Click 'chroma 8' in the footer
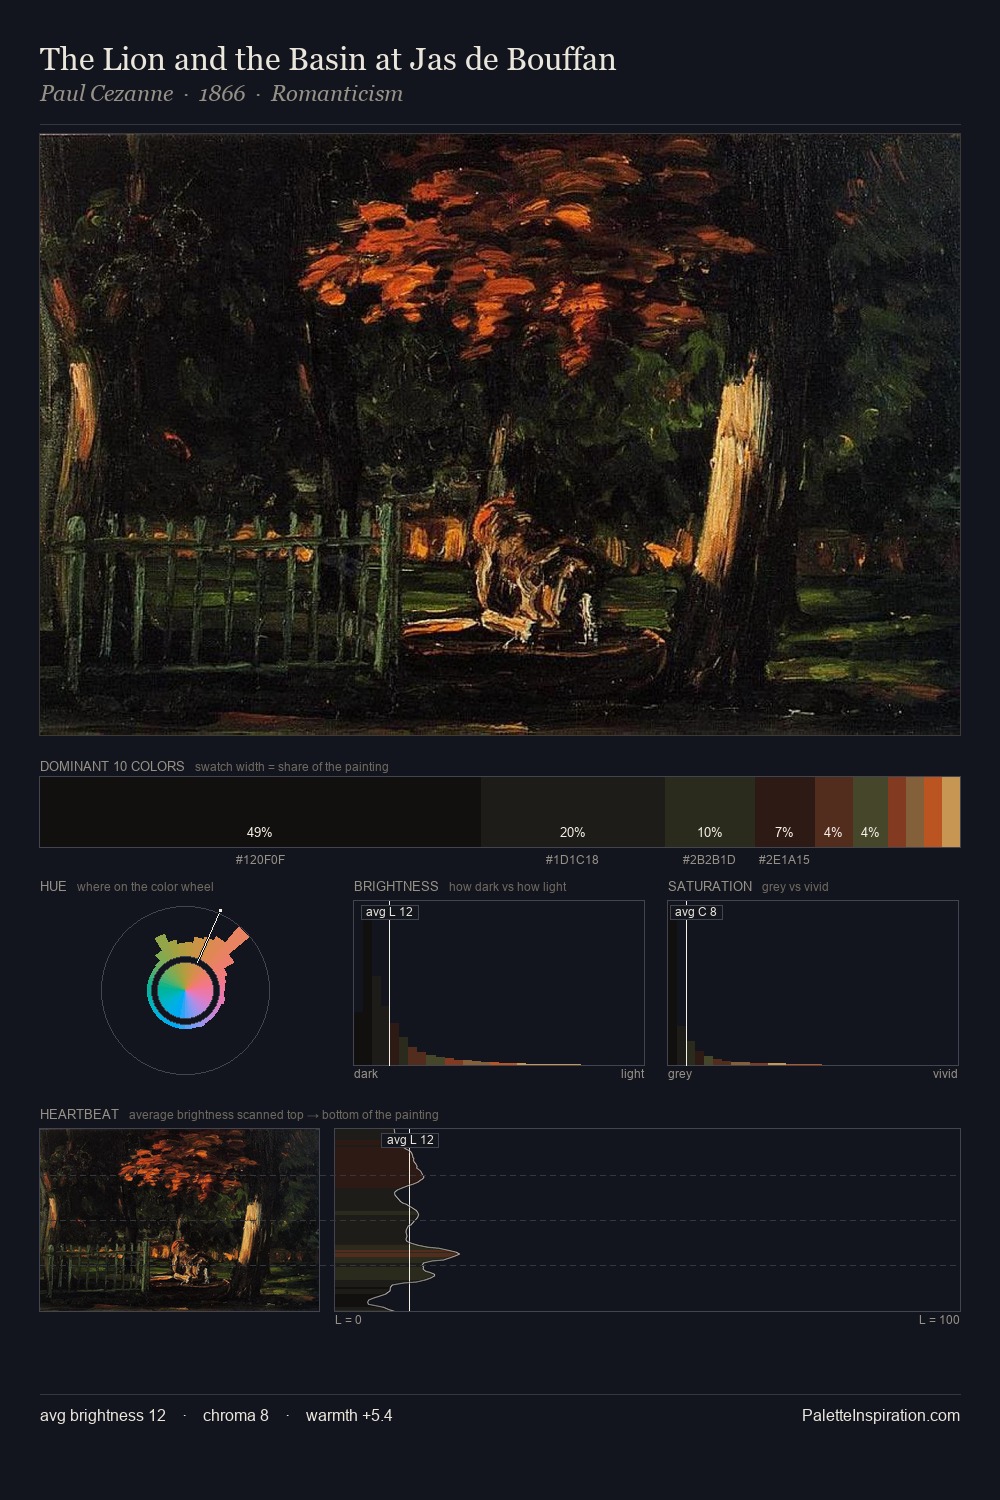The image size is (1000, 1500). 236,1415
